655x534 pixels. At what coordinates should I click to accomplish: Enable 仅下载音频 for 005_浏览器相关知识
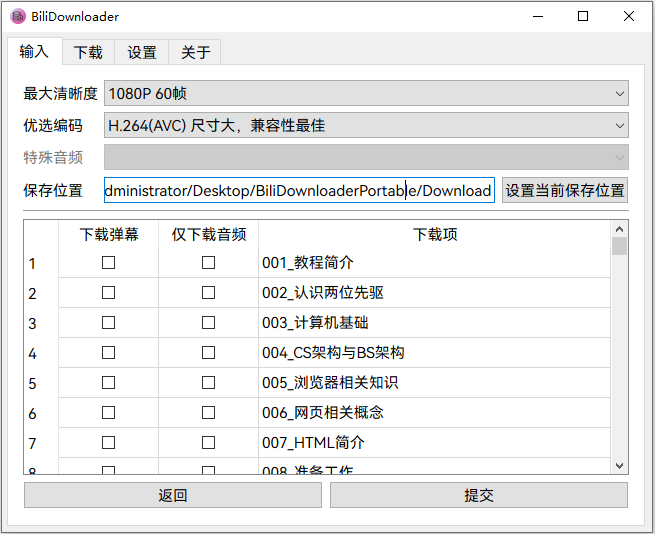click(x=208, y=383)
